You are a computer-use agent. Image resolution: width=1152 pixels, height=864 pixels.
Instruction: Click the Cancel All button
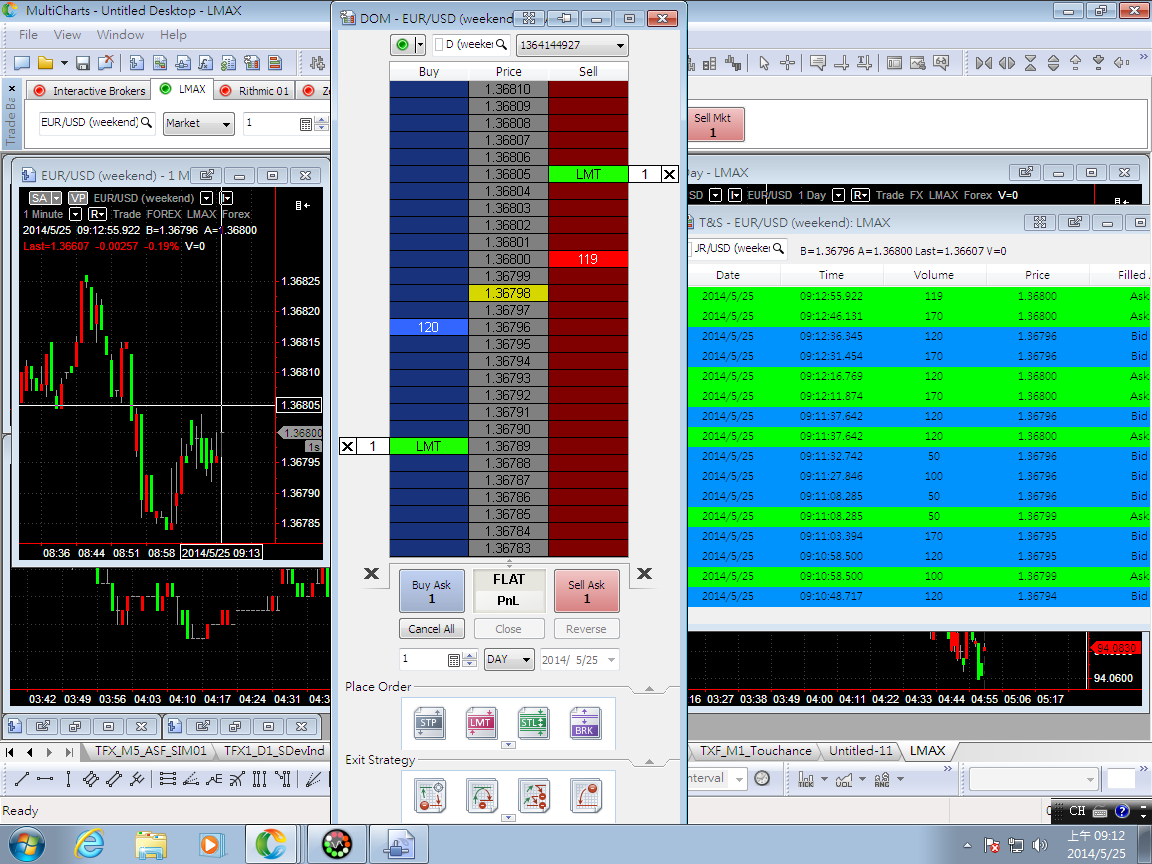(x=431, y=629)
